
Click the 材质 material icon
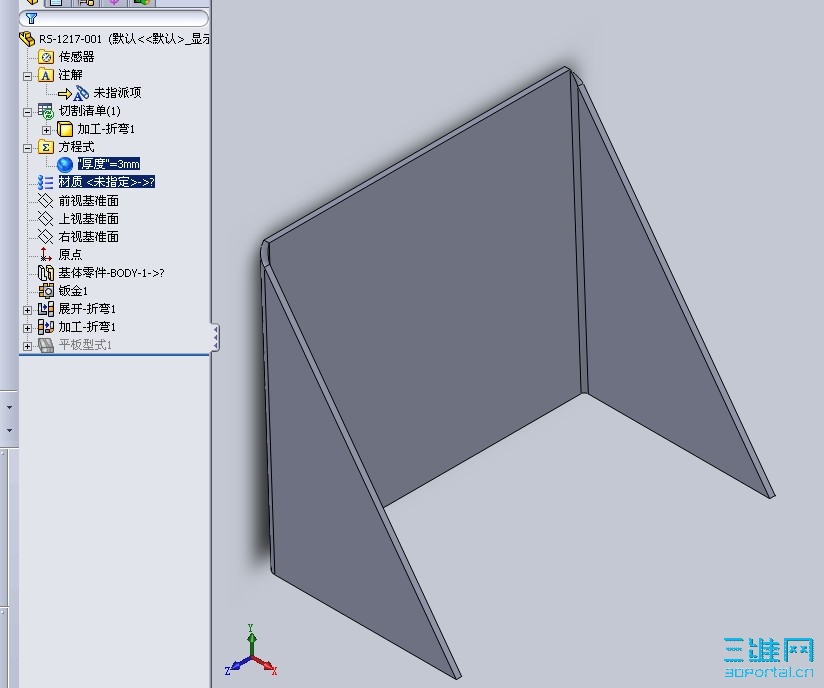point(46,182)
